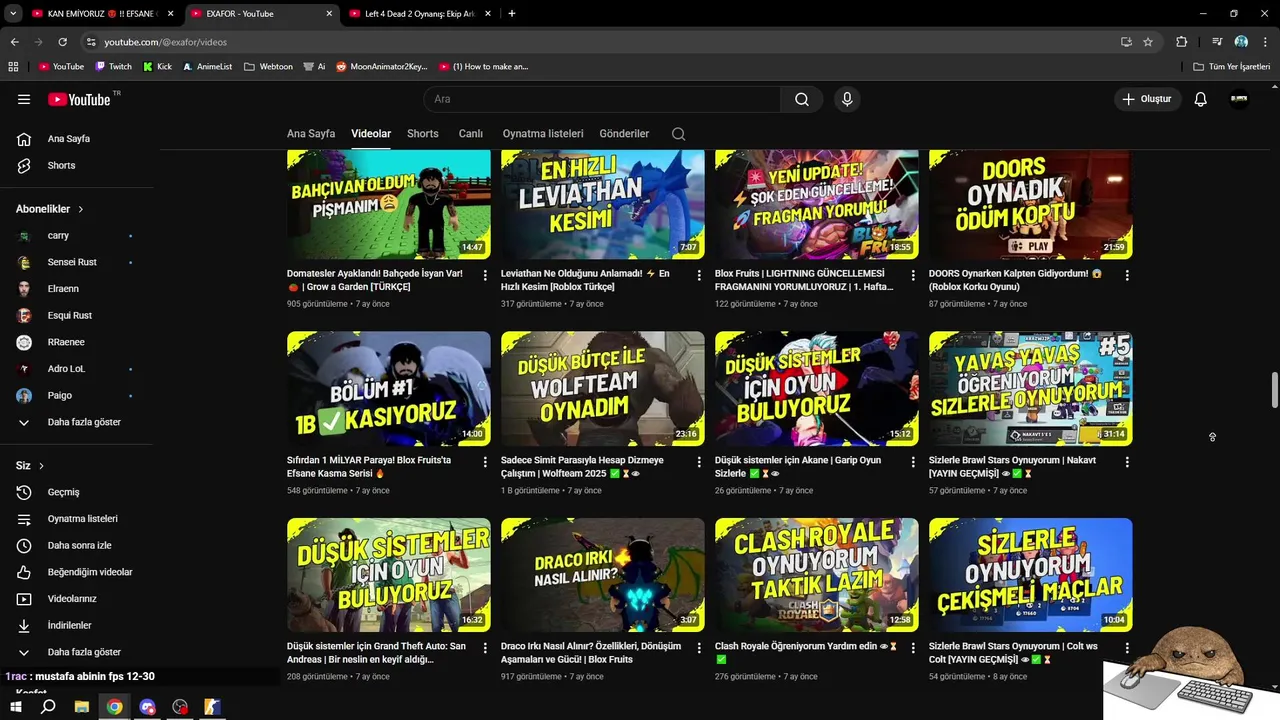Open Sizlerle Brawl Stars Colt video title
Image resolution: width=1280 pixels, height=720 pixels.
[x=1014, y=653]
